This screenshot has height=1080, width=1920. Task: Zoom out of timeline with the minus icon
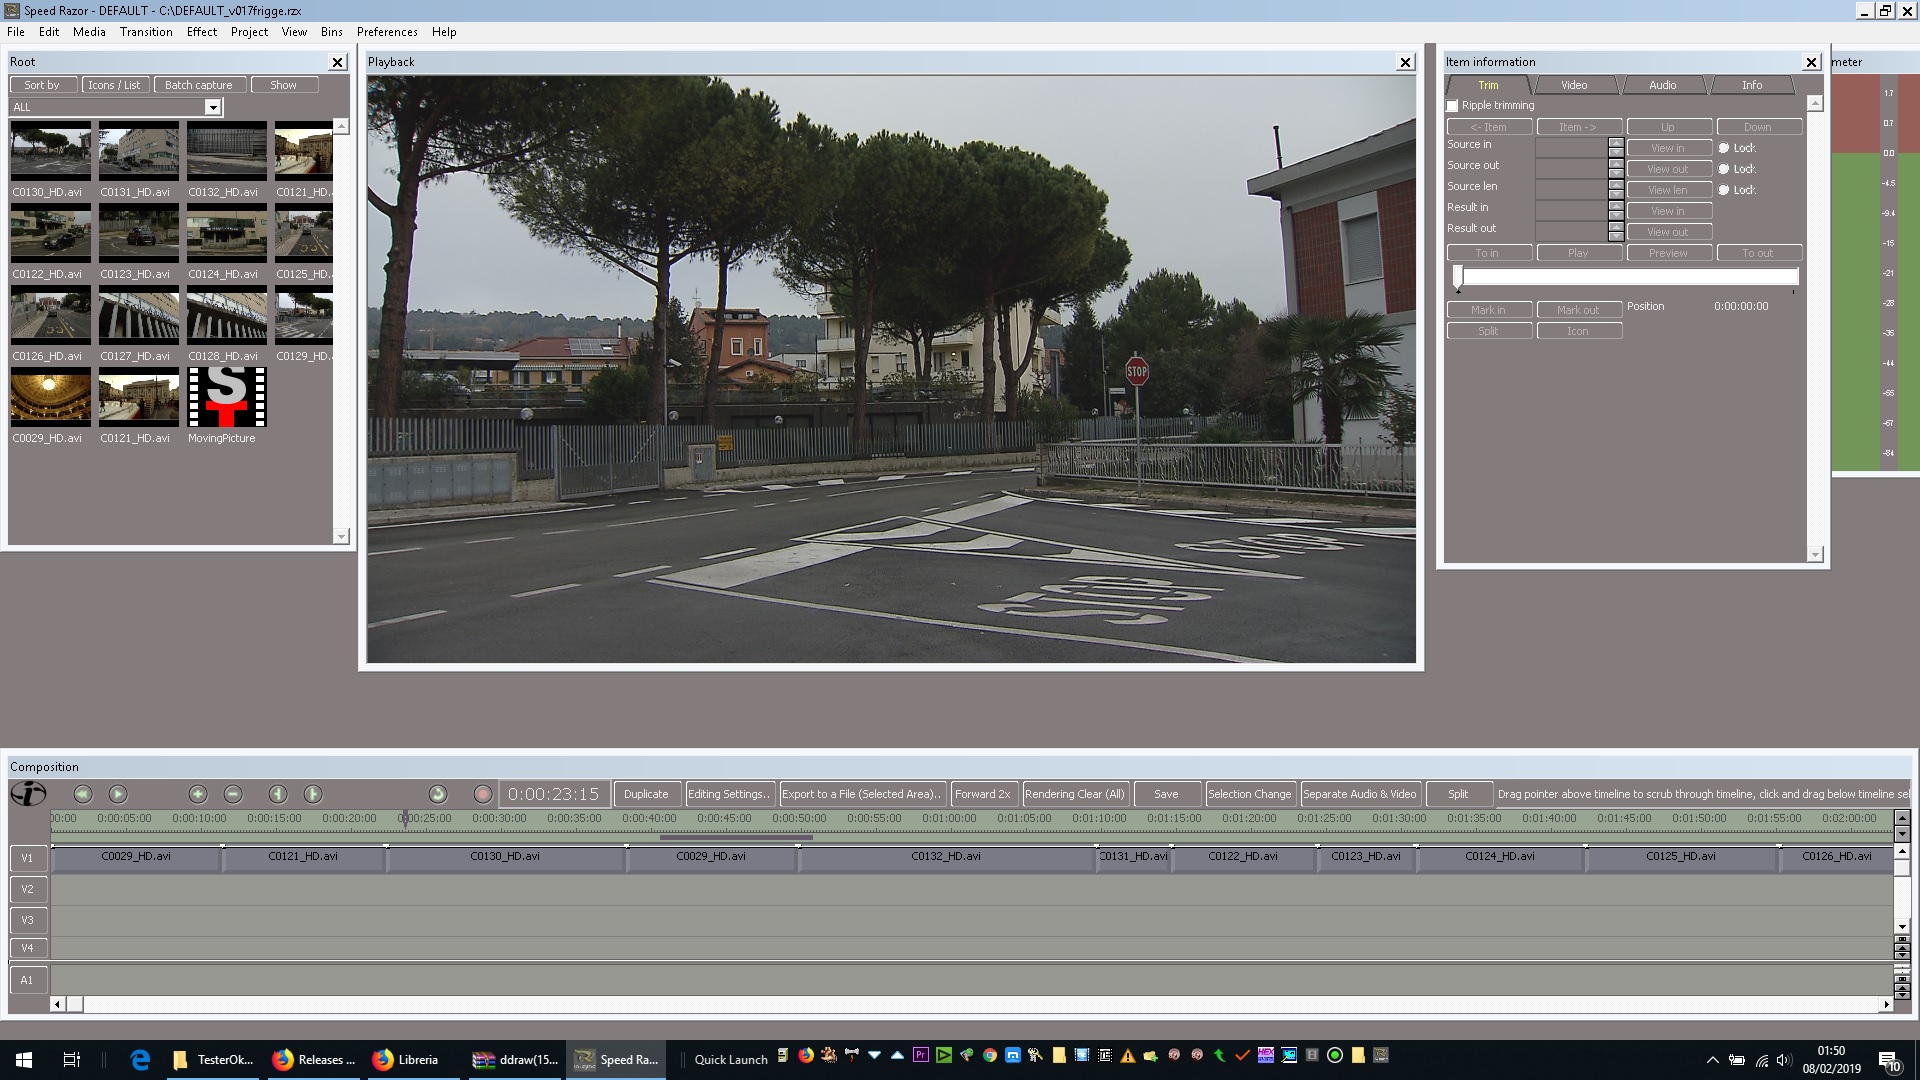[233, 794]
